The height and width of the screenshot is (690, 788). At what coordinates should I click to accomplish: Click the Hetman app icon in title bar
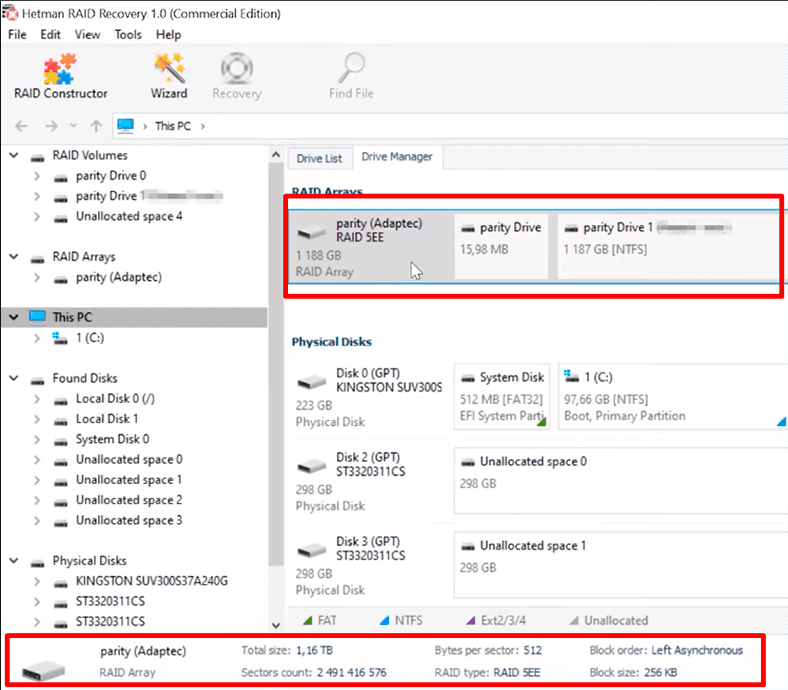point(10,13)
